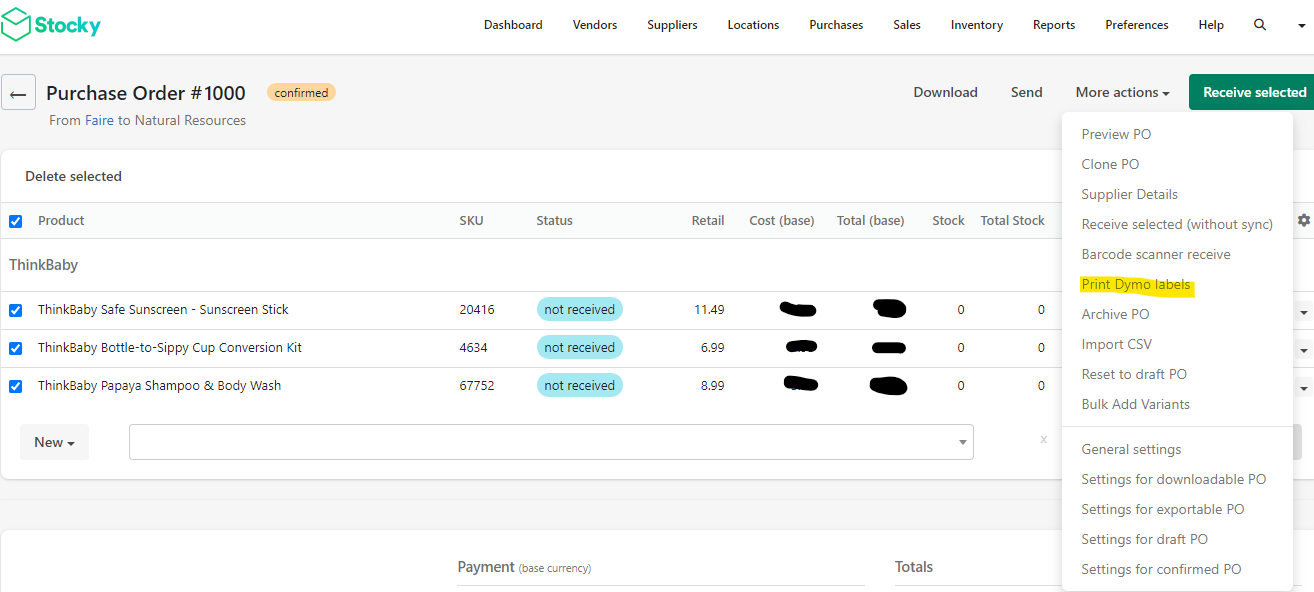
Task: Open the More actions dropdown
Action: [1122, 92]
